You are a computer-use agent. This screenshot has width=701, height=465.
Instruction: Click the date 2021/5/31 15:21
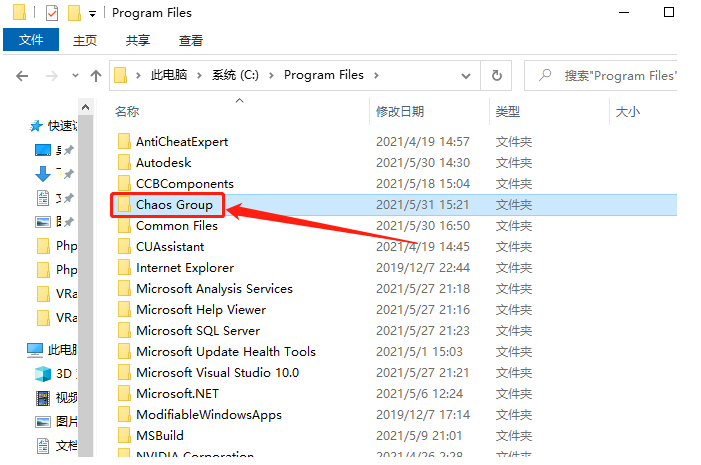click(422, 204)
